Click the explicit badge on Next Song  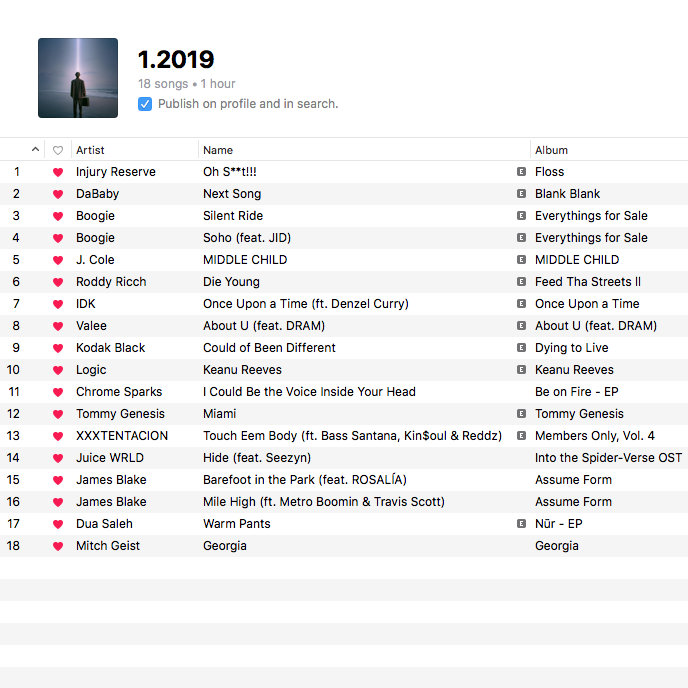(521, 194)
